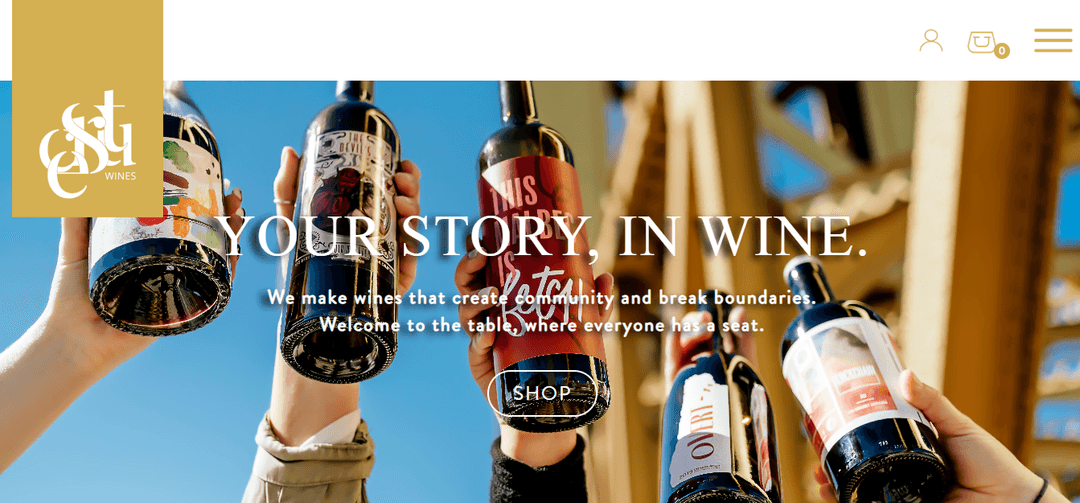Click the empty white header bar
1080x503 pixels.
[x=537, y=40]
